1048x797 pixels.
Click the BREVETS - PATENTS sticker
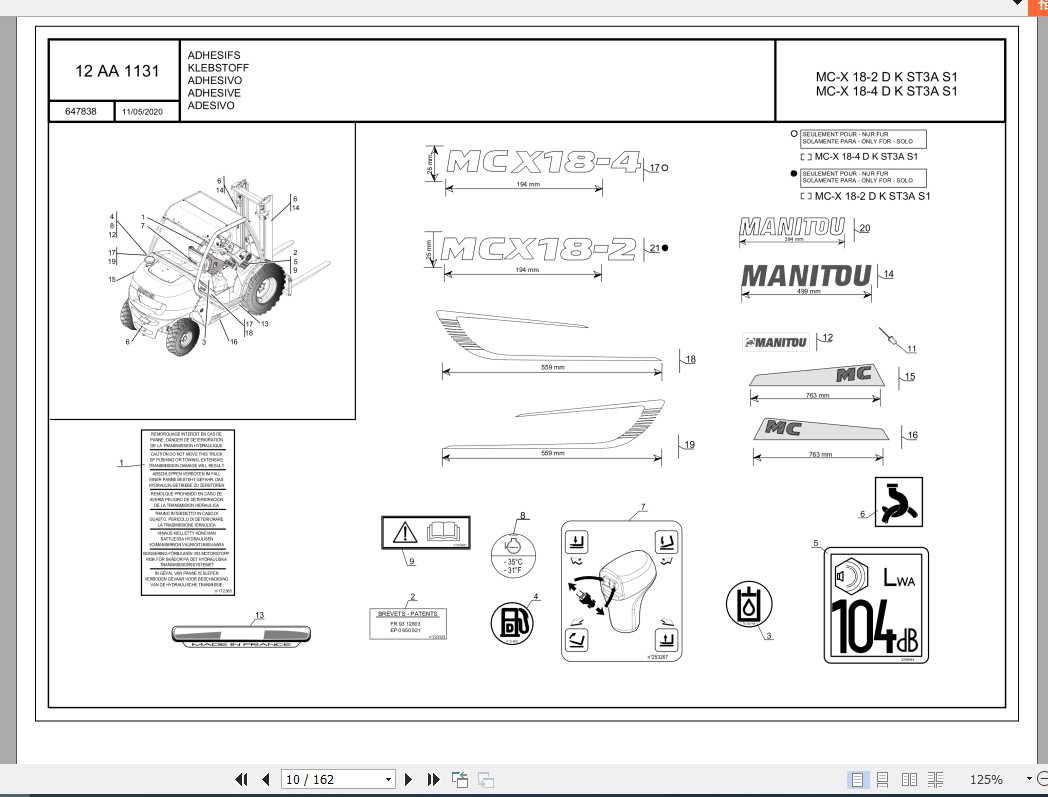411,623
